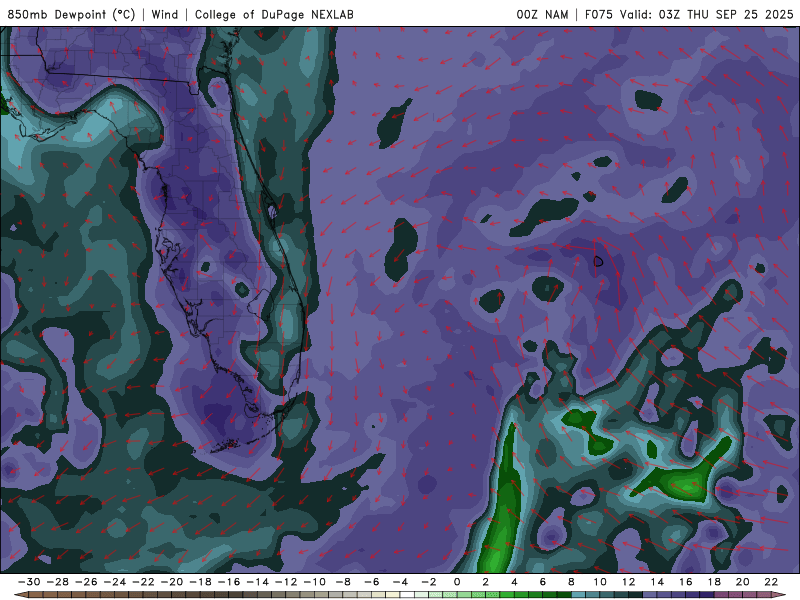This screenshot has width=800, height=600.
Task: Select the "00Z NAM" model run label
Action: [542, 14]
